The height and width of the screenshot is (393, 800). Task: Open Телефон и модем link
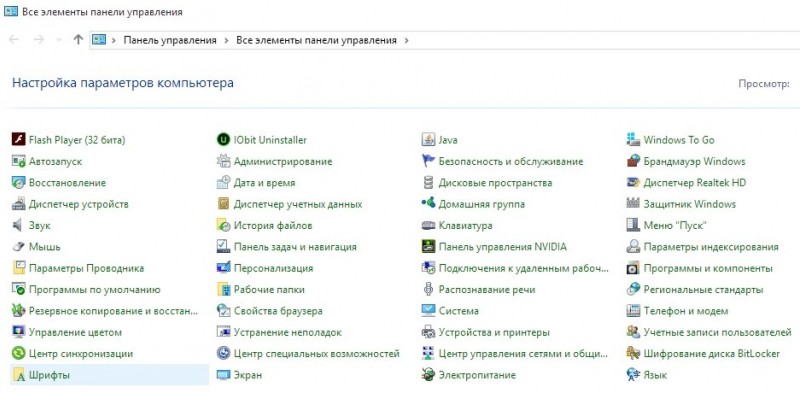coord(686,311)
